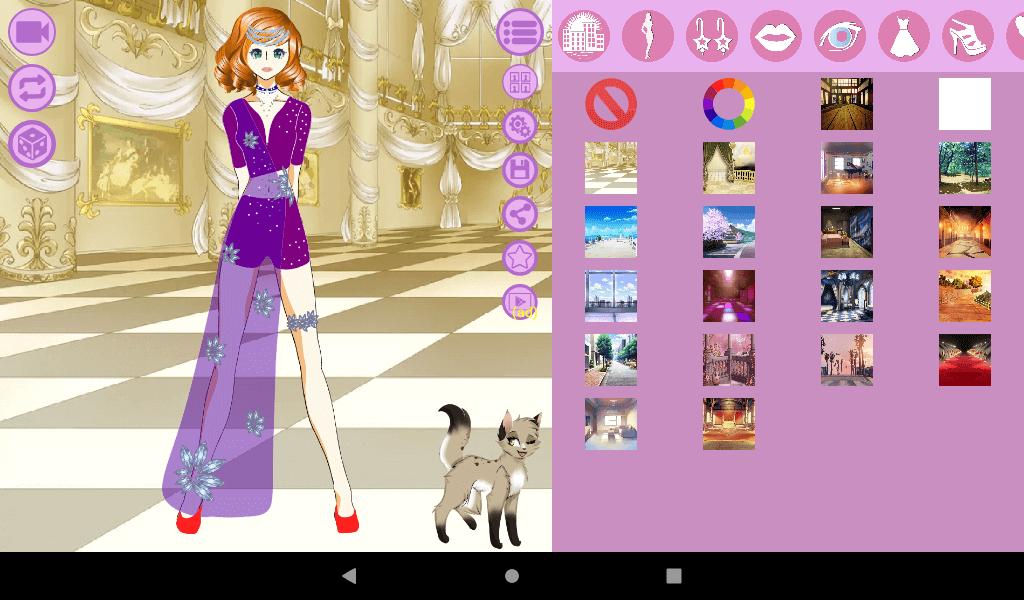Select the pink disco dance floor background
The height and width of the screenshot is (600, 1024).
coord(729,296)
